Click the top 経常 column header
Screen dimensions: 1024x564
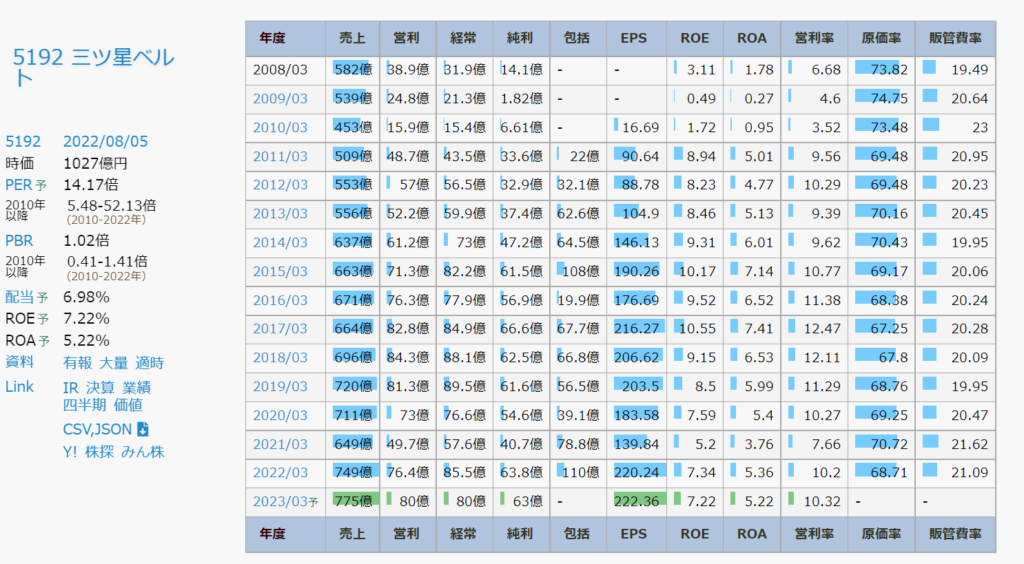coord(464,39)
